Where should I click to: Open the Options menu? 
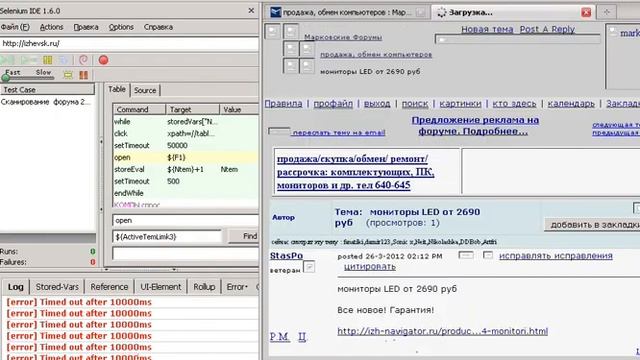click(x=121, y=27)
